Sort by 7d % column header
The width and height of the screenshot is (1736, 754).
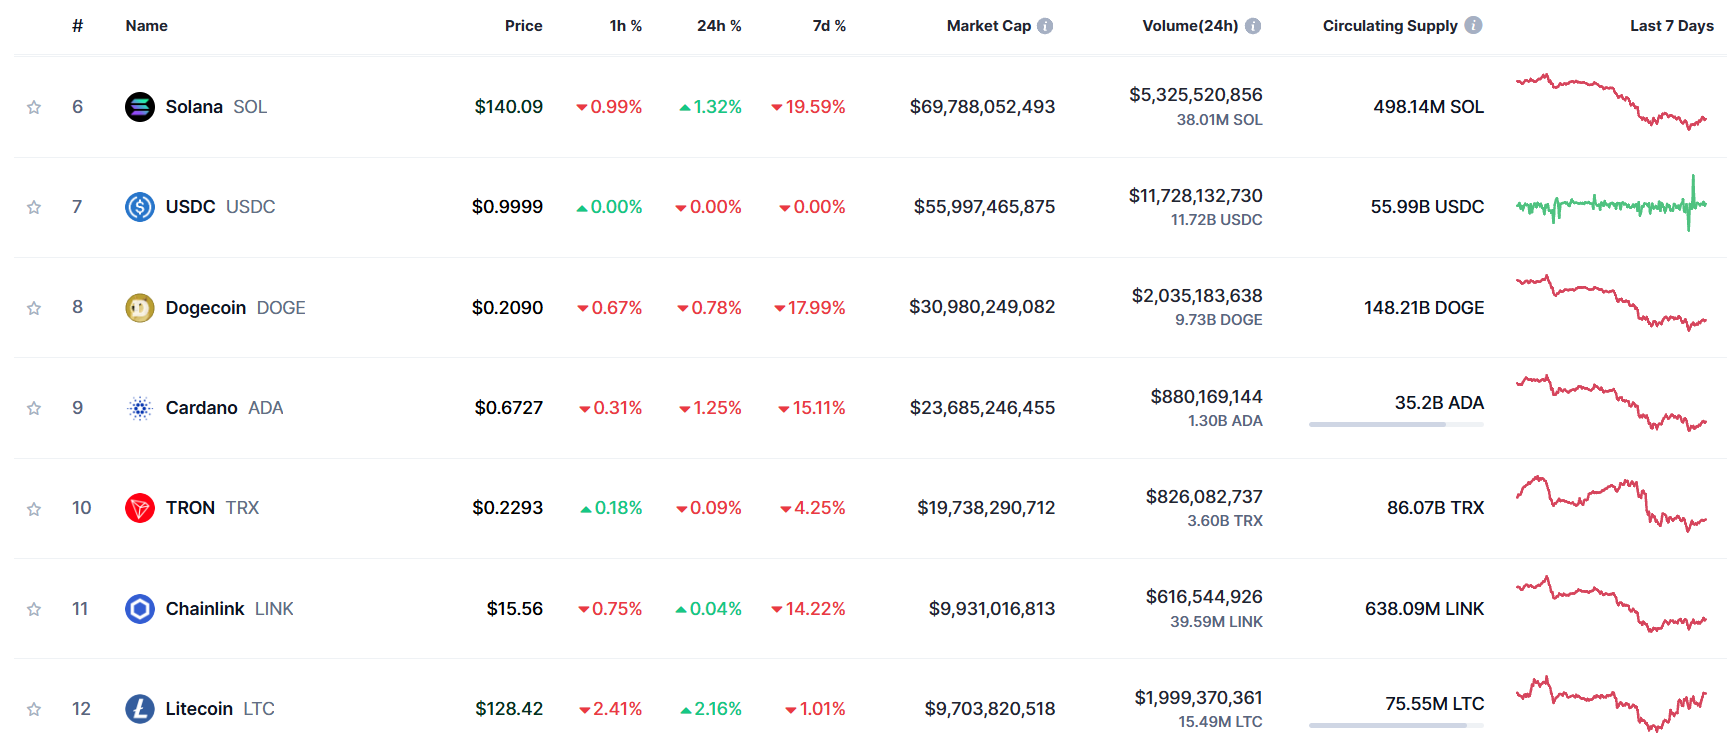pos(829,26)
